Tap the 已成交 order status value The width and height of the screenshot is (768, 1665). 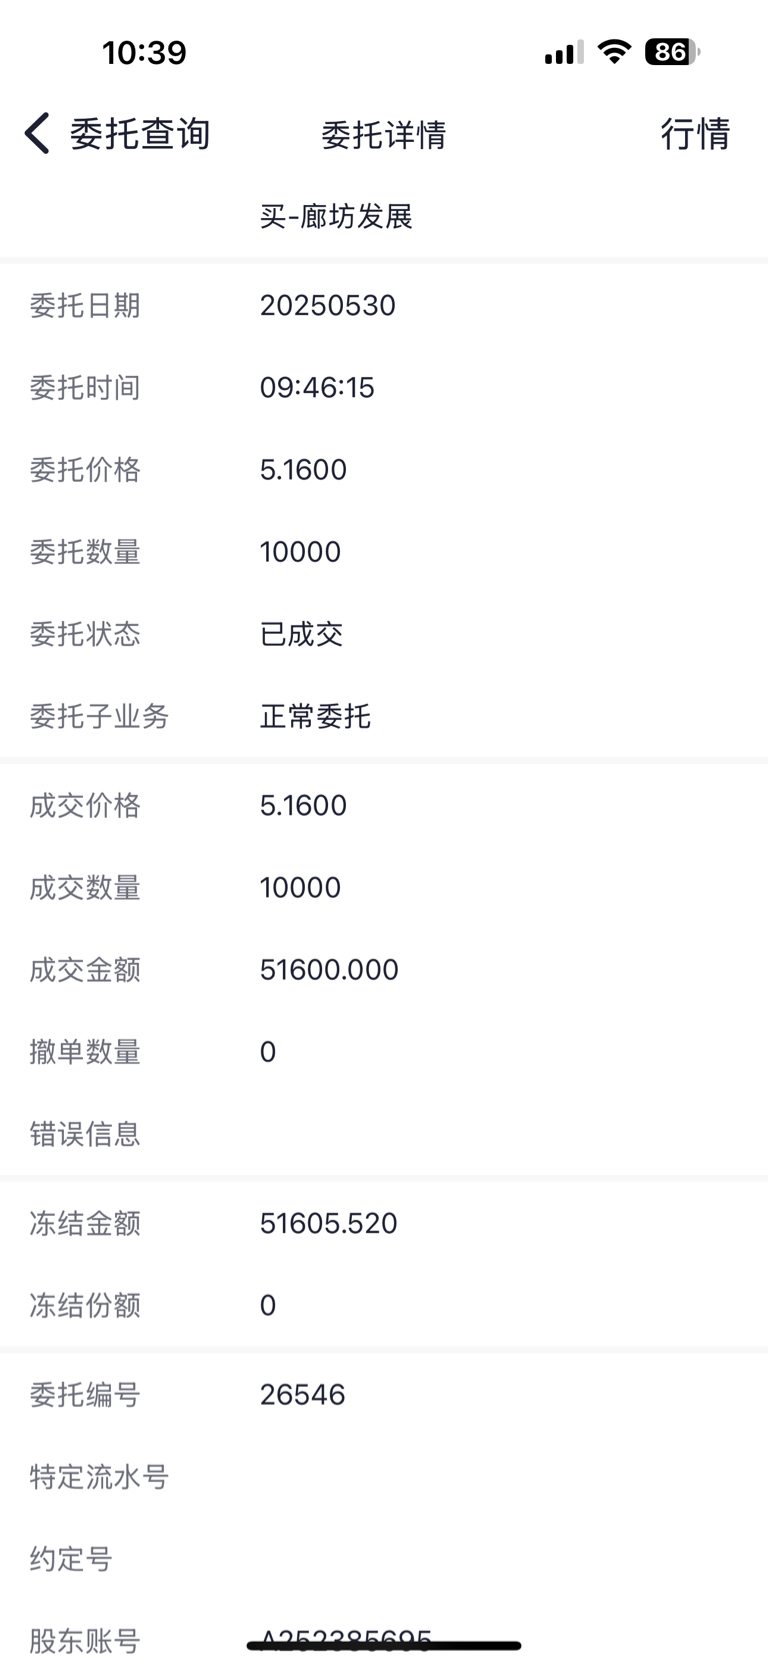(x=301, y=634)
